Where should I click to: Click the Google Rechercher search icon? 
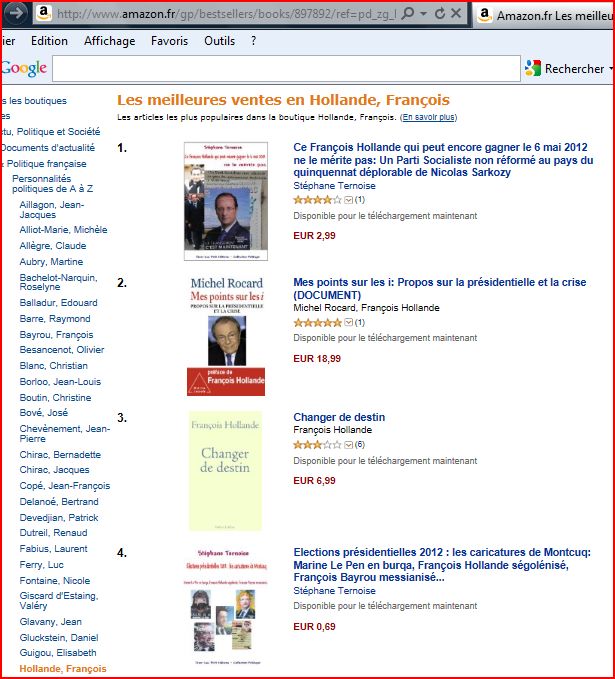(x=533, y=68)
